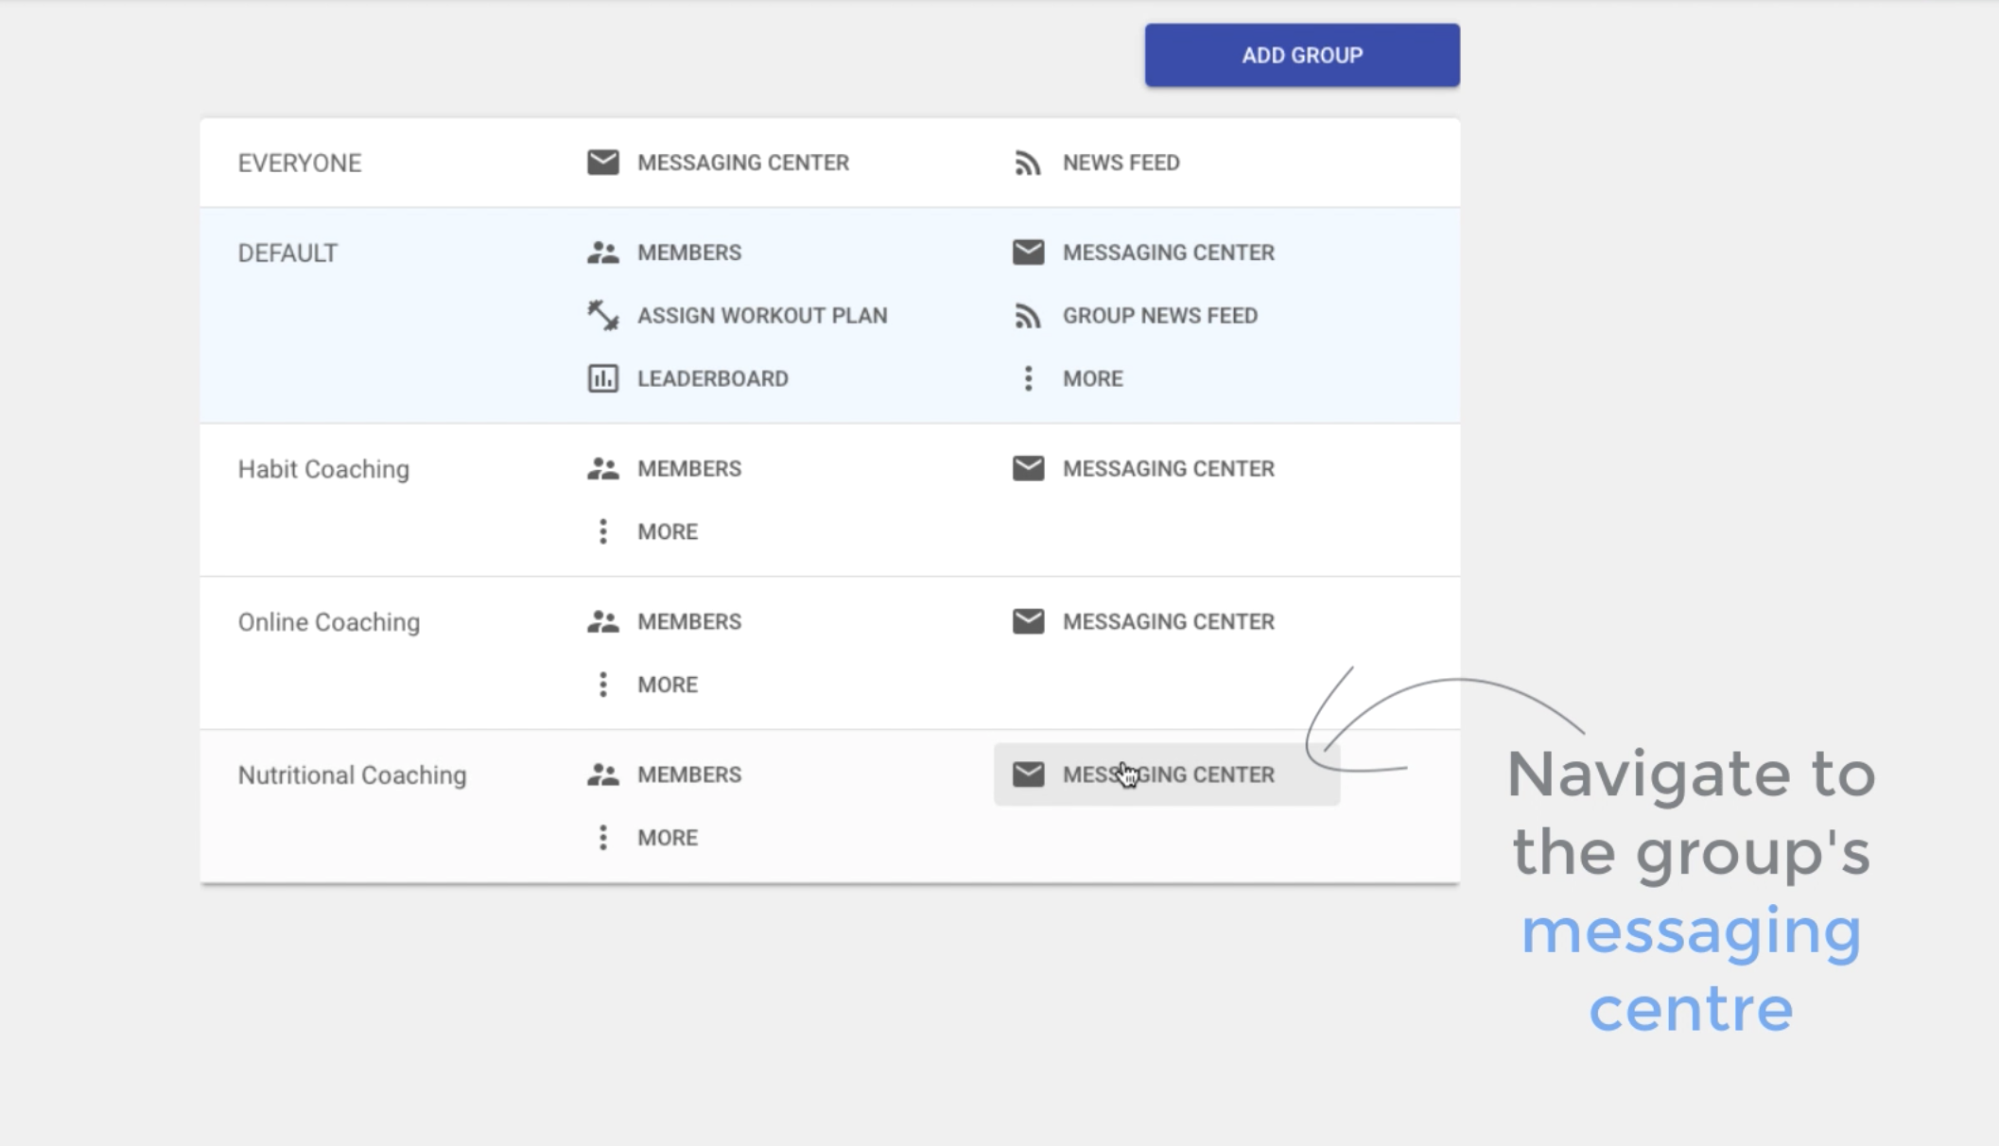The height and width of the screenshot is (1147, 1999).
Task: Select the Nutritional Coaching group name
Action: (352, 775)
